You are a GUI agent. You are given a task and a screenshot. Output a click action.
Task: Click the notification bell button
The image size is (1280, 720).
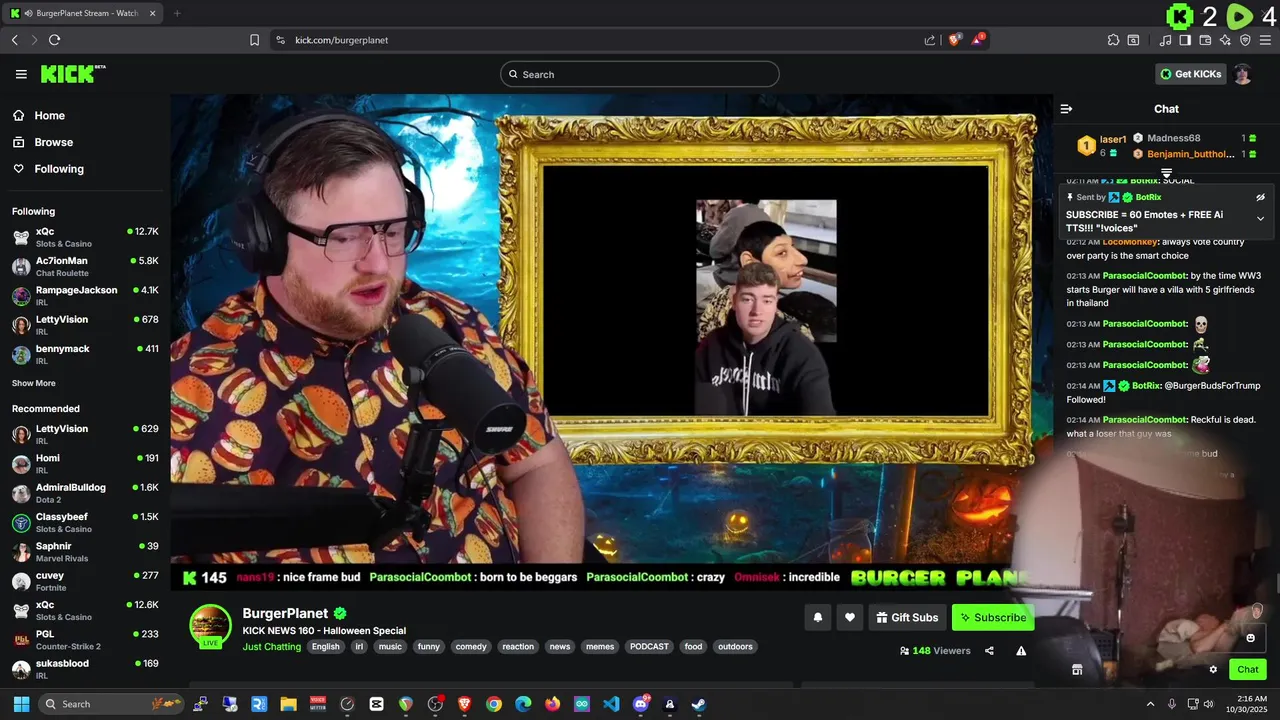pyautogui.click(x=817, y=618)
